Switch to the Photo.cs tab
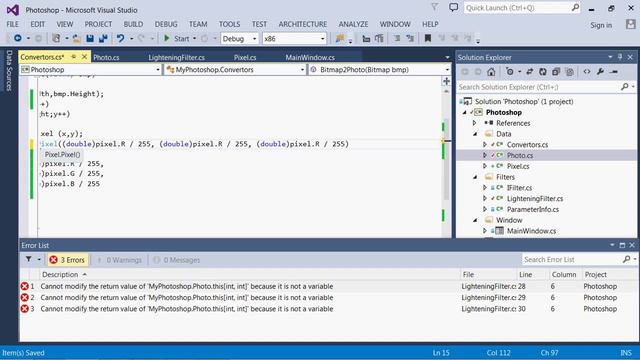 (106, 58)
